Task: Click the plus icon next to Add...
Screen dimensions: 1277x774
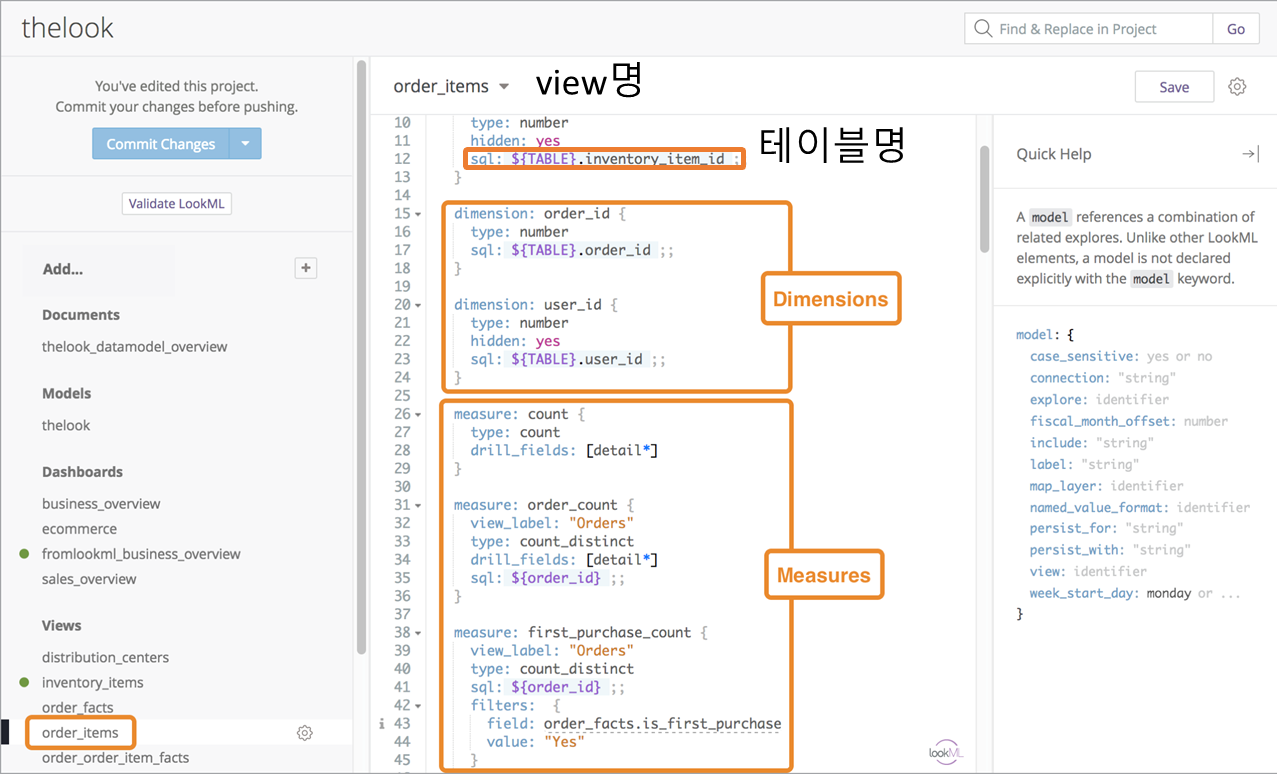Action: 306,268
